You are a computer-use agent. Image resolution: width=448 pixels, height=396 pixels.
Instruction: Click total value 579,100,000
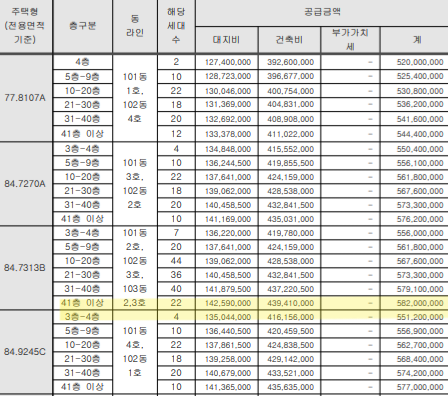pos(420,289)
